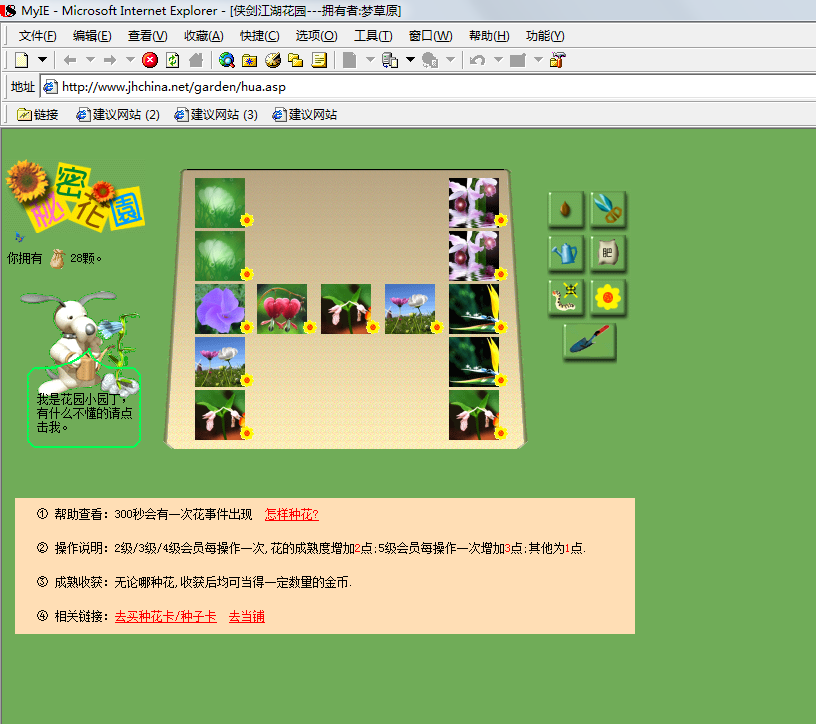The image size is (816, 724).
Task: Select the purple flower plot in garden
Action: [x=220, y=309]
